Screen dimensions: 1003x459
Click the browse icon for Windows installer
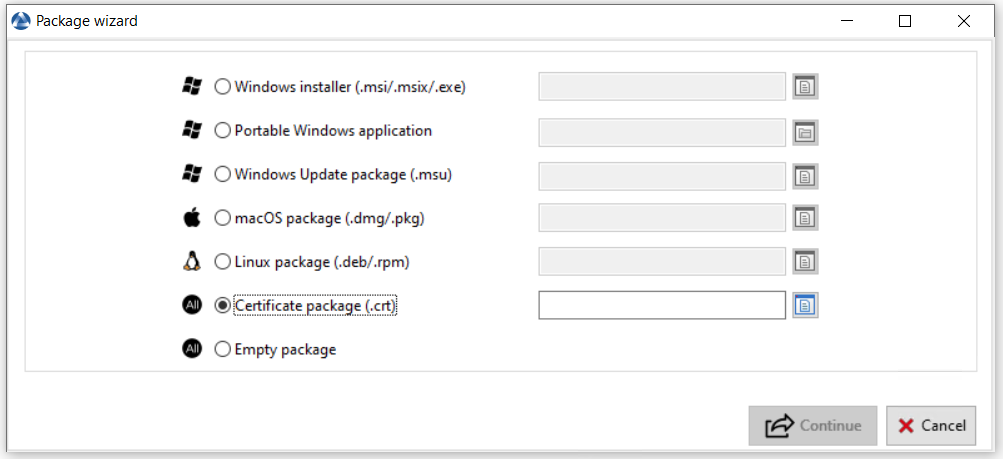click(805, 86)
